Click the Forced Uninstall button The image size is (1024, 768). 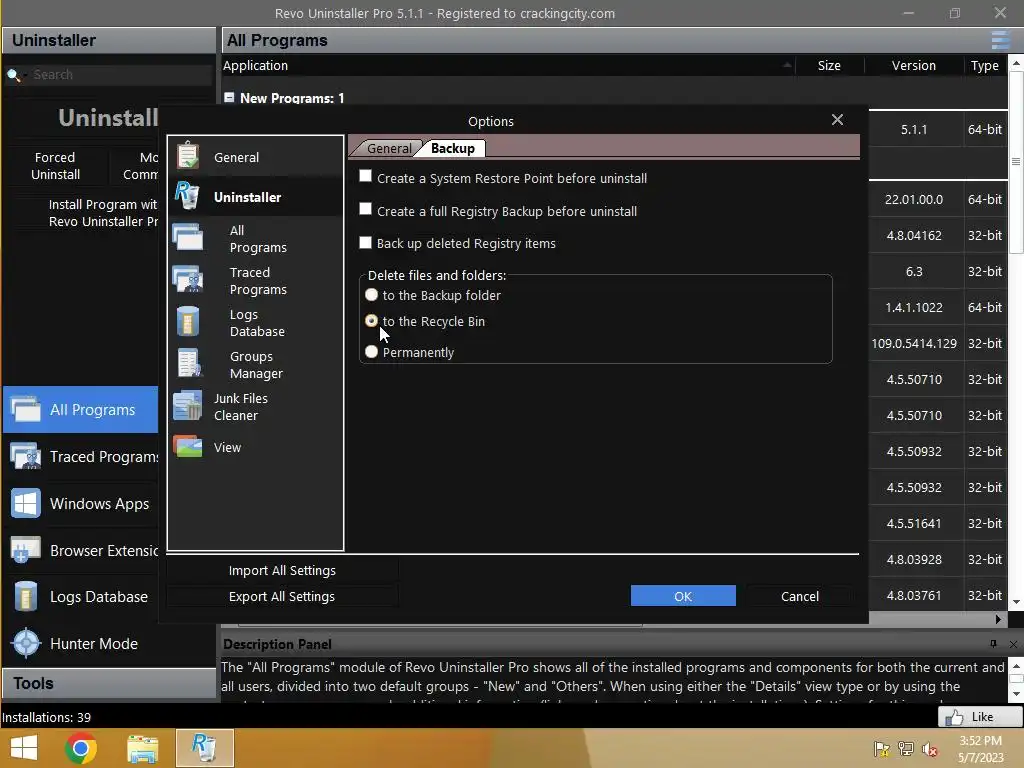point(55,166)
